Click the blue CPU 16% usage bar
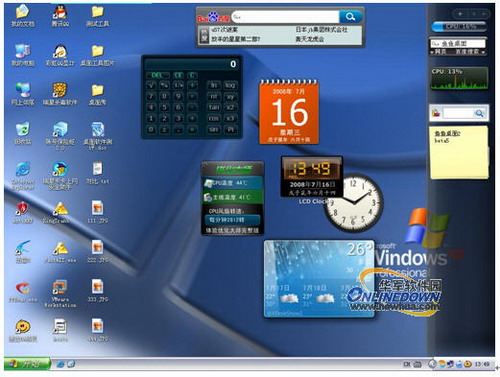 459,26
